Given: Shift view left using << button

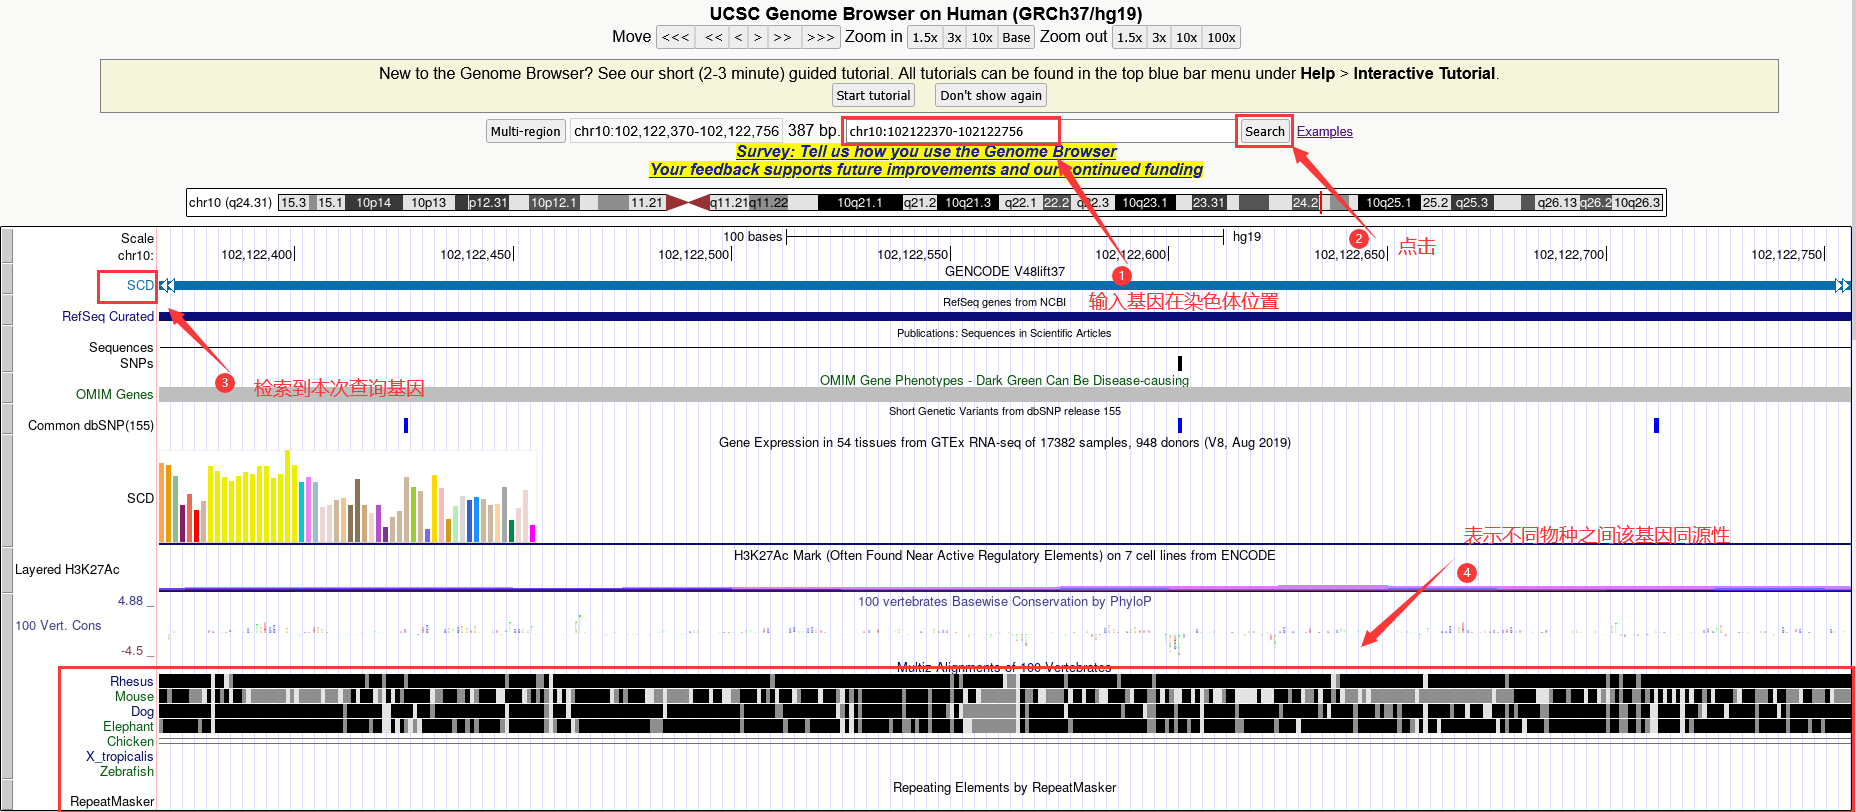Looking at the screenshot, I should (x=713, y=38).
